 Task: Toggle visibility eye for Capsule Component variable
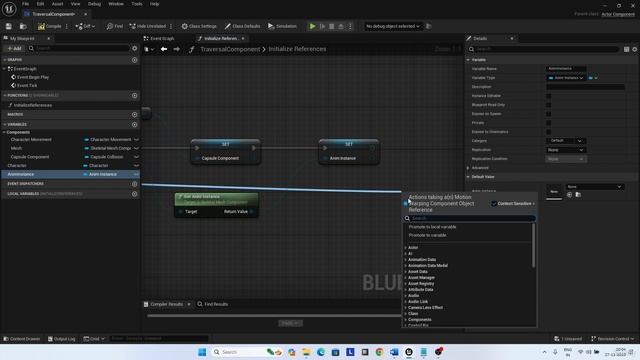(x=136, y=157)
